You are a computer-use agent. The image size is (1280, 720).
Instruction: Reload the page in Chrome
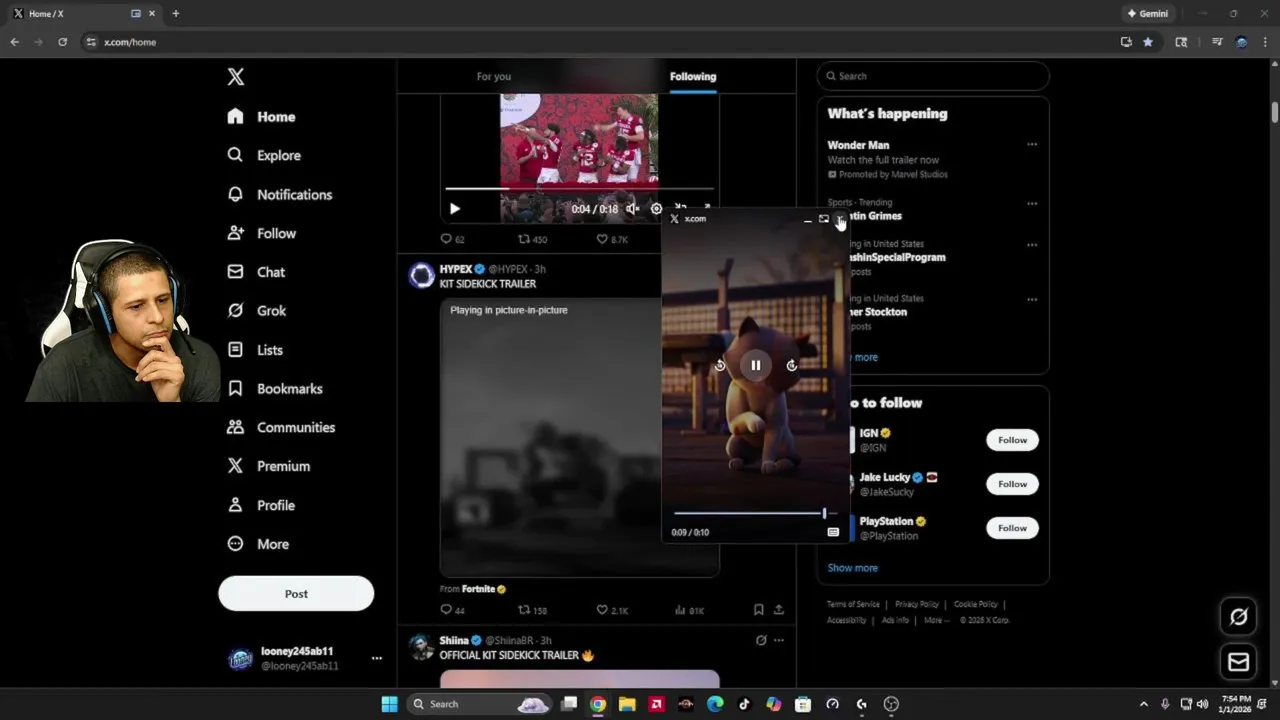point(62,42)
